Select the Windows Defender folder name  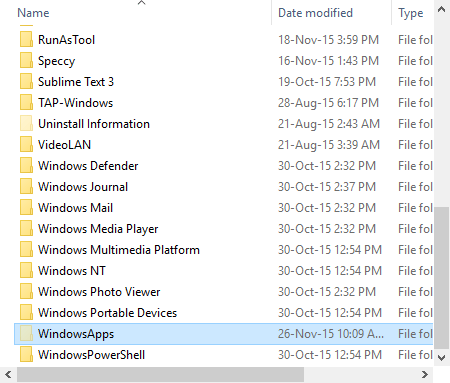pyautogui.click(x=88, y=166)
